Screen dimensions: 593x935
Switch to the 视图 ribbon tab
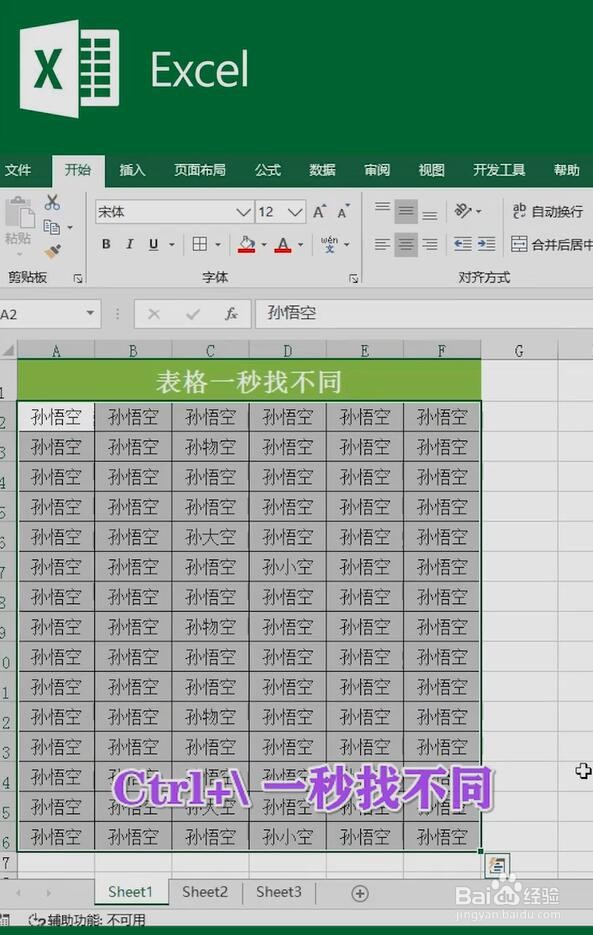431,171
